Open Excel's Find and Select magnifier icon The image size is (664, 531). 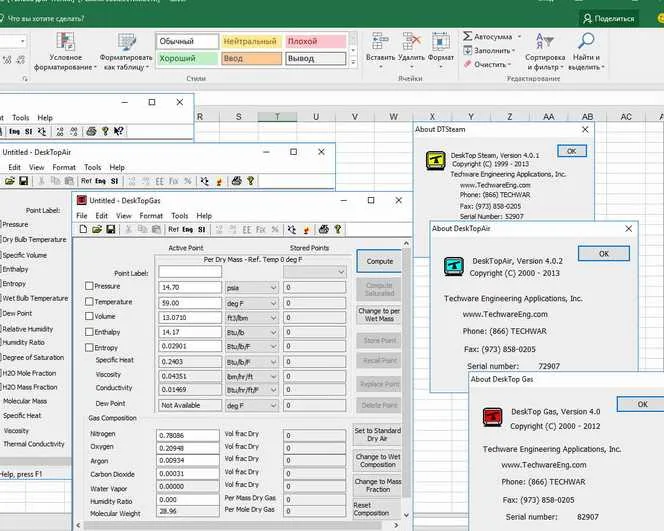coord(587,41)
